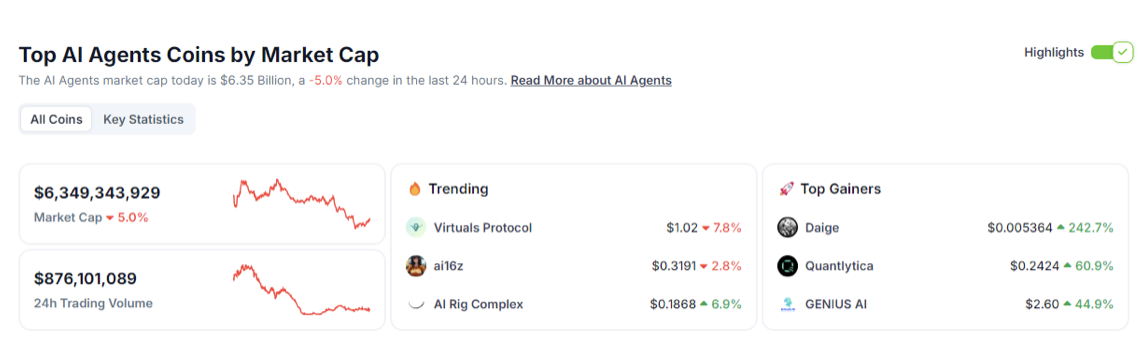
Task: Select the All Coins tab
Action: (56, 120)
